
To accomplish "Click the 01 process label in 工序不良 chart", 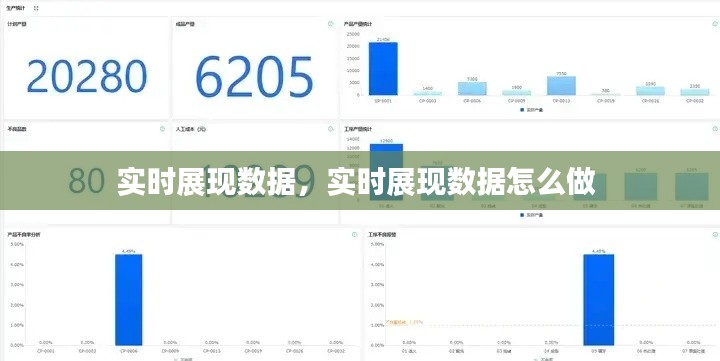I will pyautogui.click(x=409, y=351).
